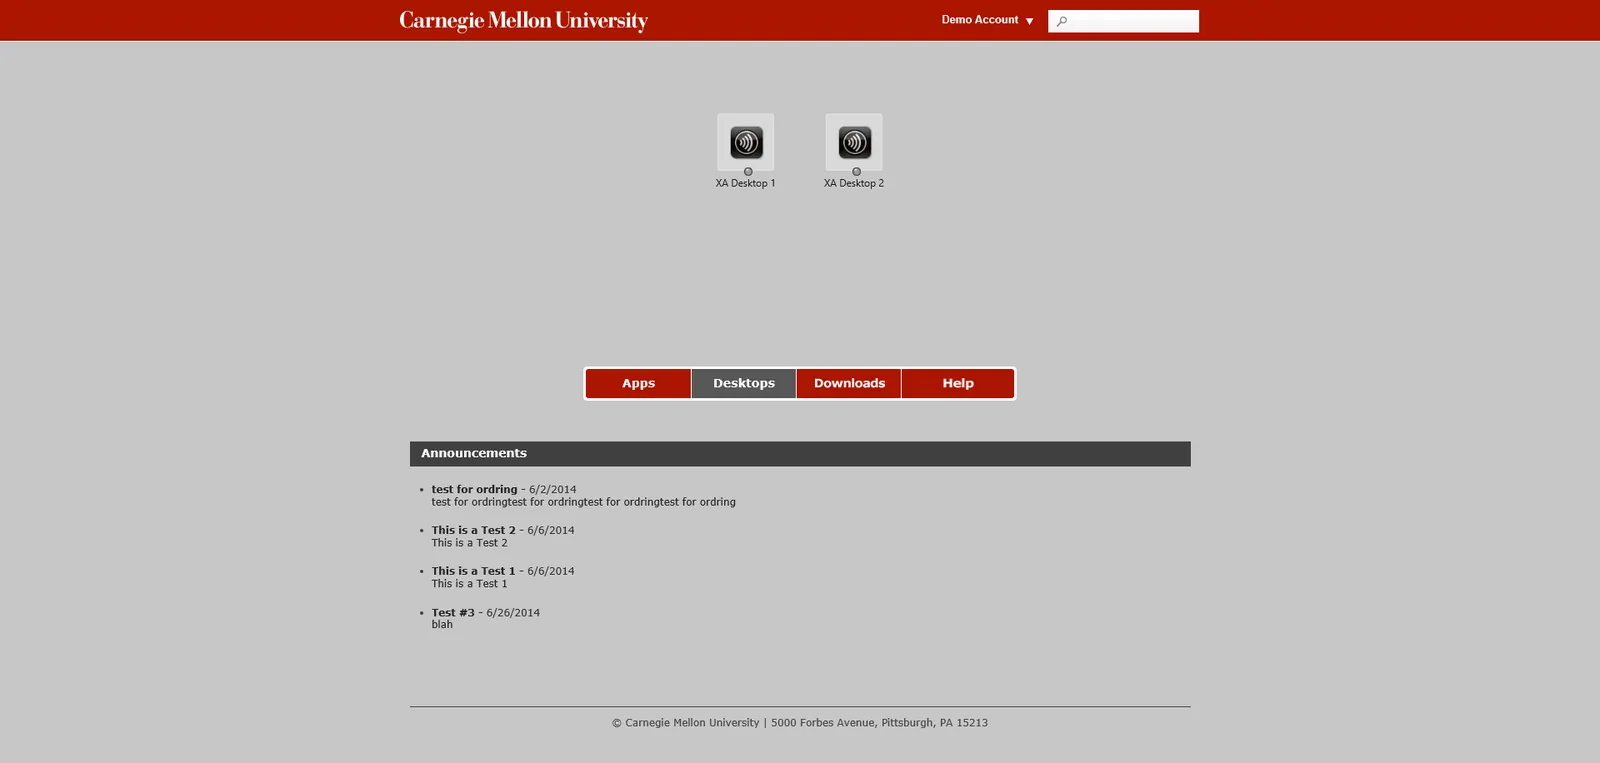
Task: Click the small status dot under XA Desktop 2
Action: click(856, 172)
